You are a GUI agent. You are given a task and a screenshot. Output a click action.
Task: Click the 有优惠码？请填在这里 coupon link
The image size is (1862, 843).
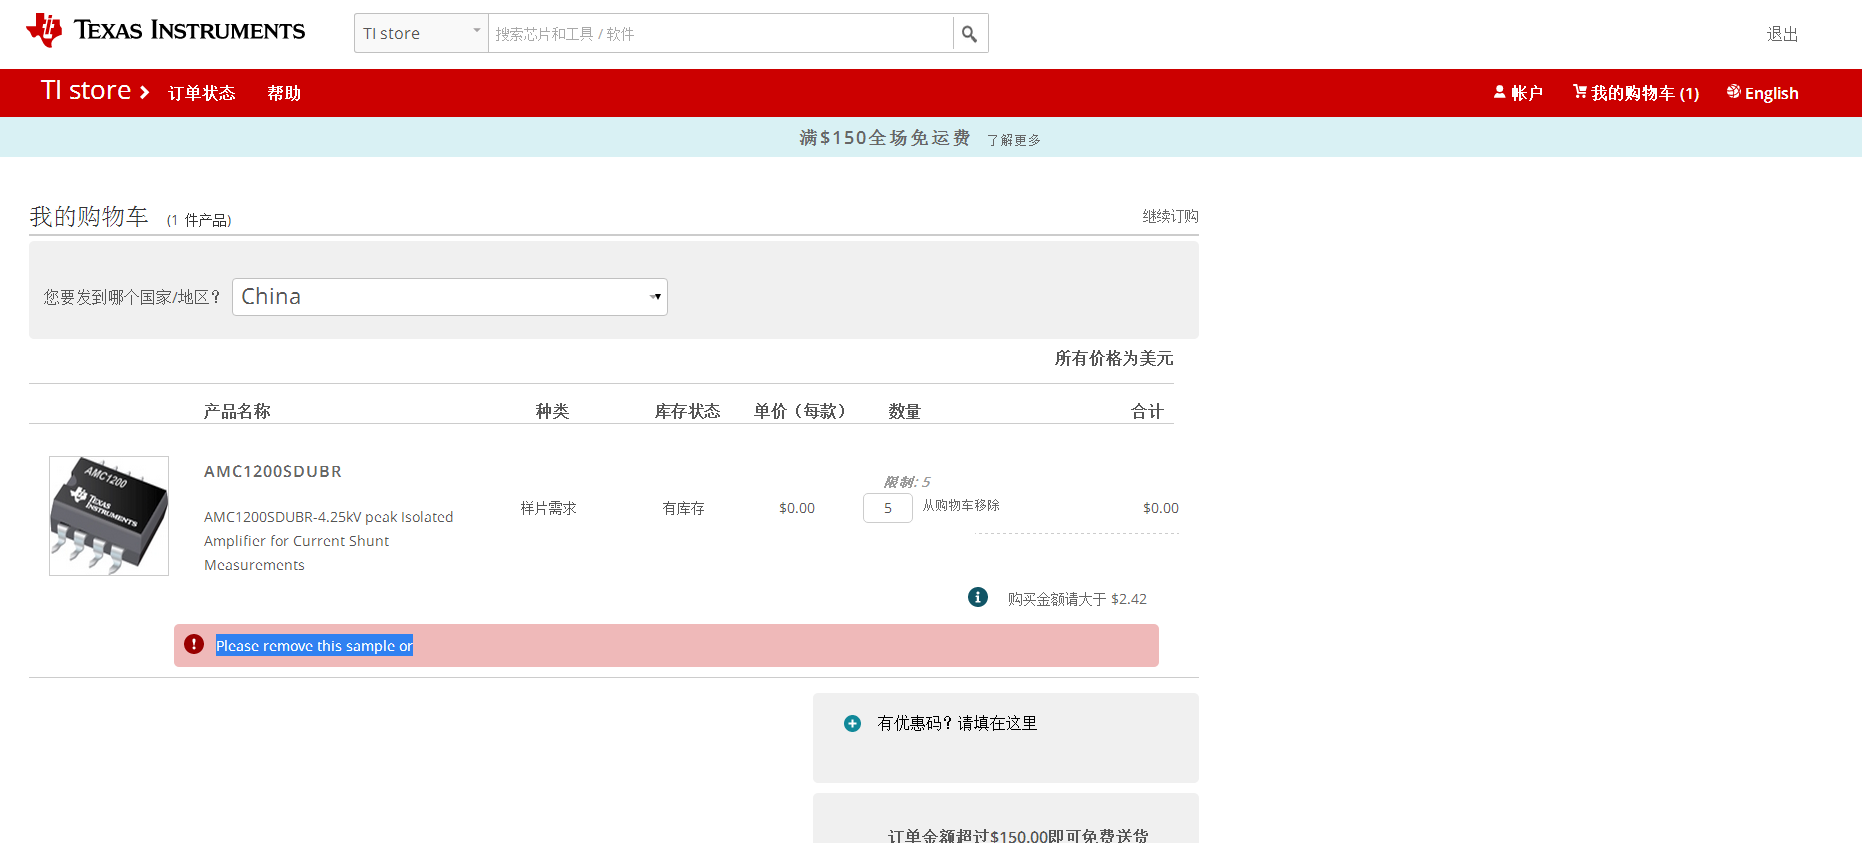click(957, 723)
